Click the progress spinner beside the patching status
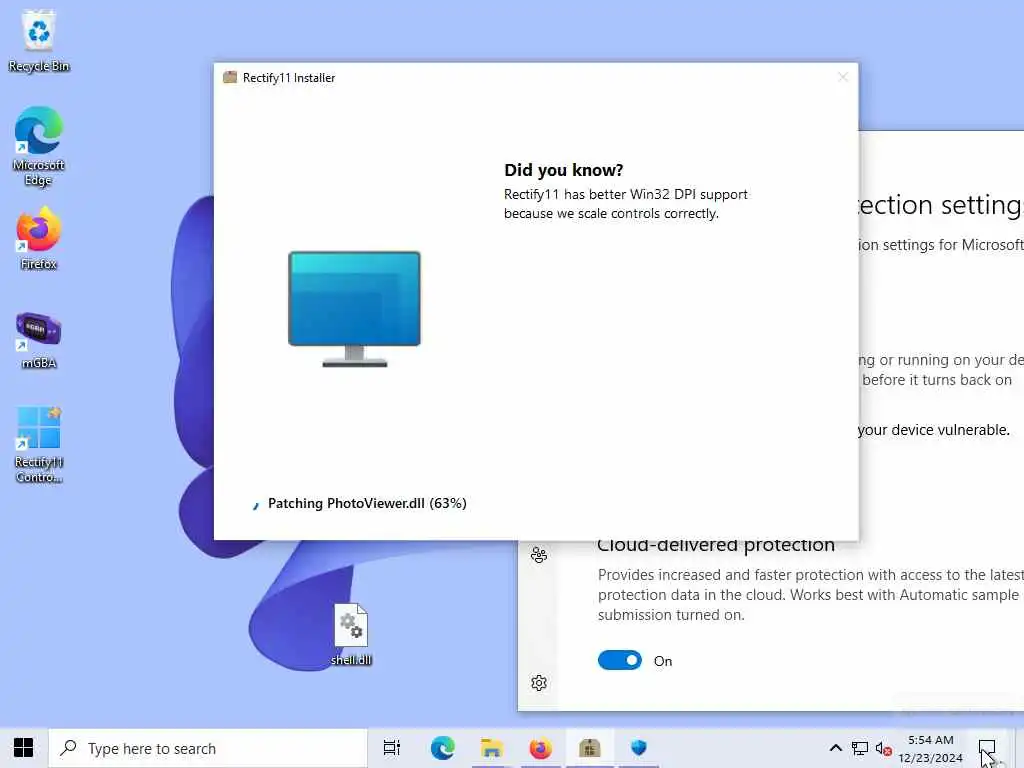The image size is (1024, 768). click(255, 505)
